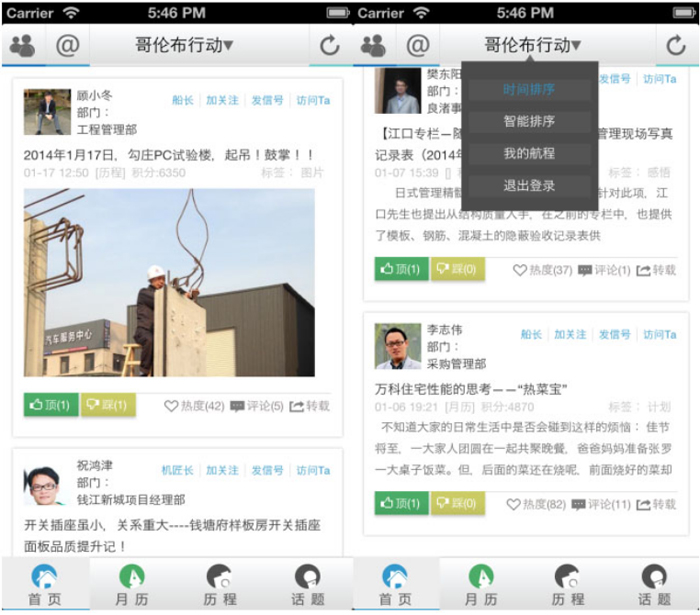This screenshot has height=615, width=700.
Task: Refresh the feed on the left screen
Action: coord(329,46)
